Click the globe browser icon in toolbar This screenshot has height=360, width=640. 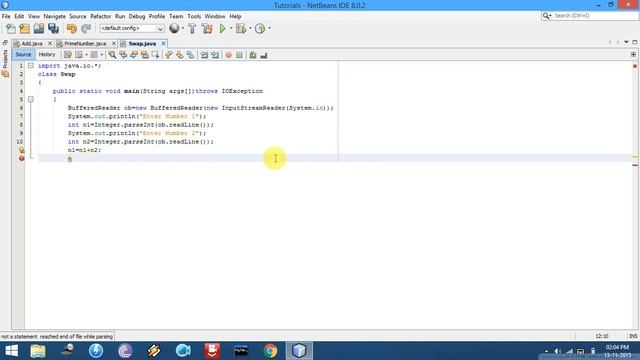(x=174, y=28)
